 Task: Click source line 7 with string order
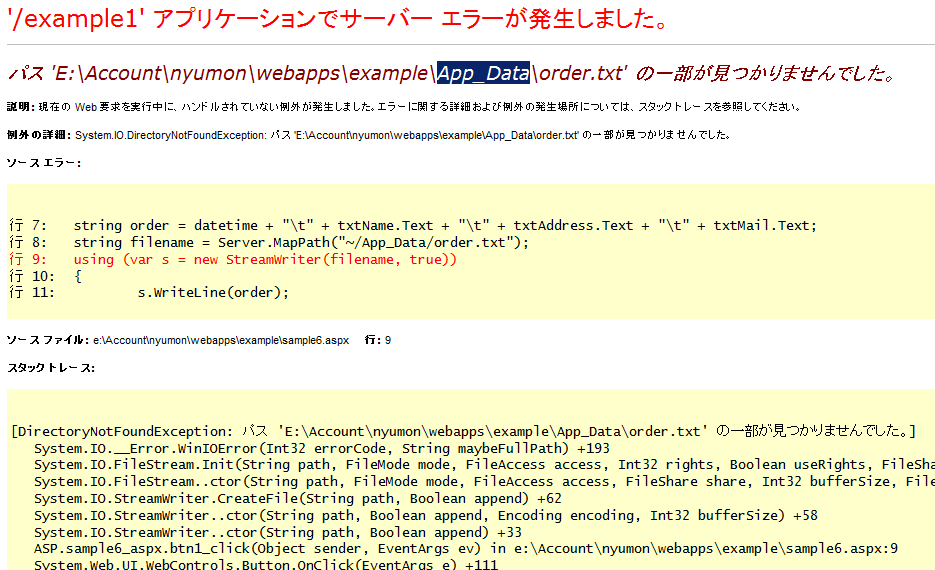click(x=444, y=225)
